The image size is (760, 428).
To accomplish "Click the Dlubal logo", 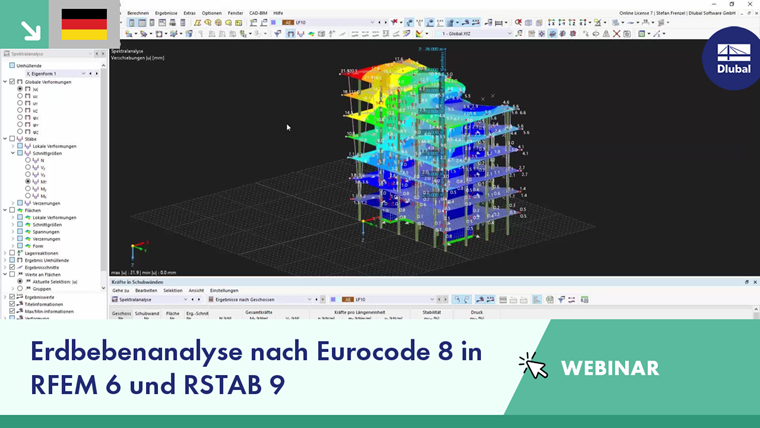I will tap(733, 58).
